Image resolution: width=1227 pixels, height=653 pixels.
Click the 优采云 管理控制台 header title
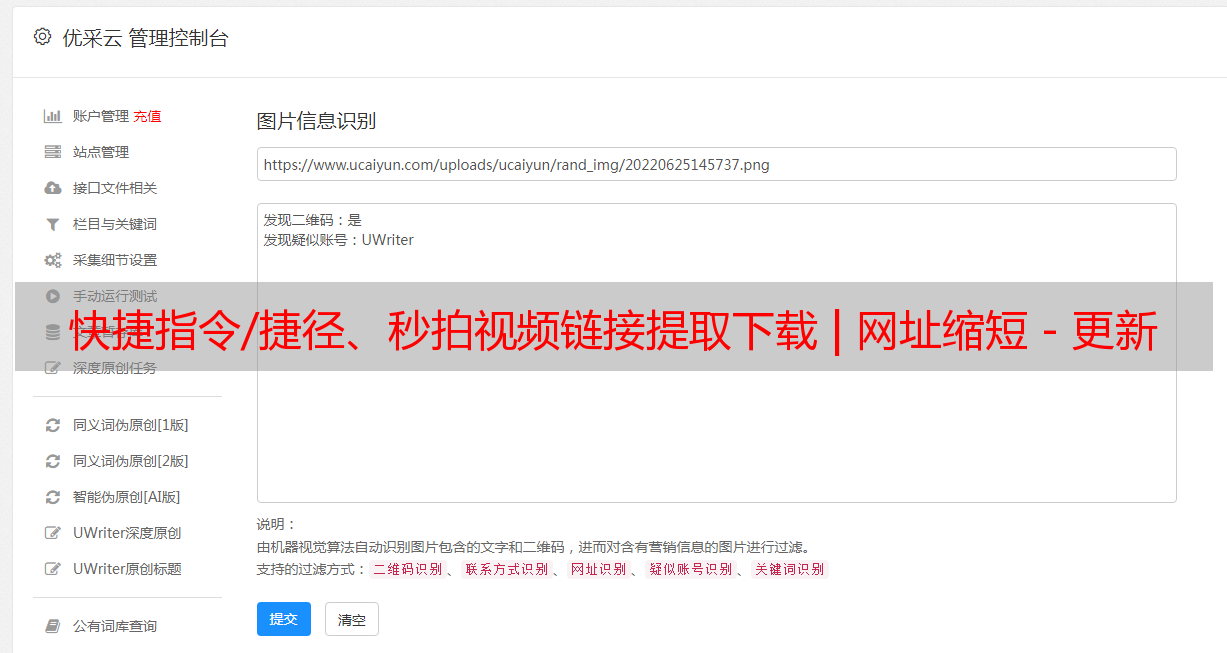click(145, 38)
